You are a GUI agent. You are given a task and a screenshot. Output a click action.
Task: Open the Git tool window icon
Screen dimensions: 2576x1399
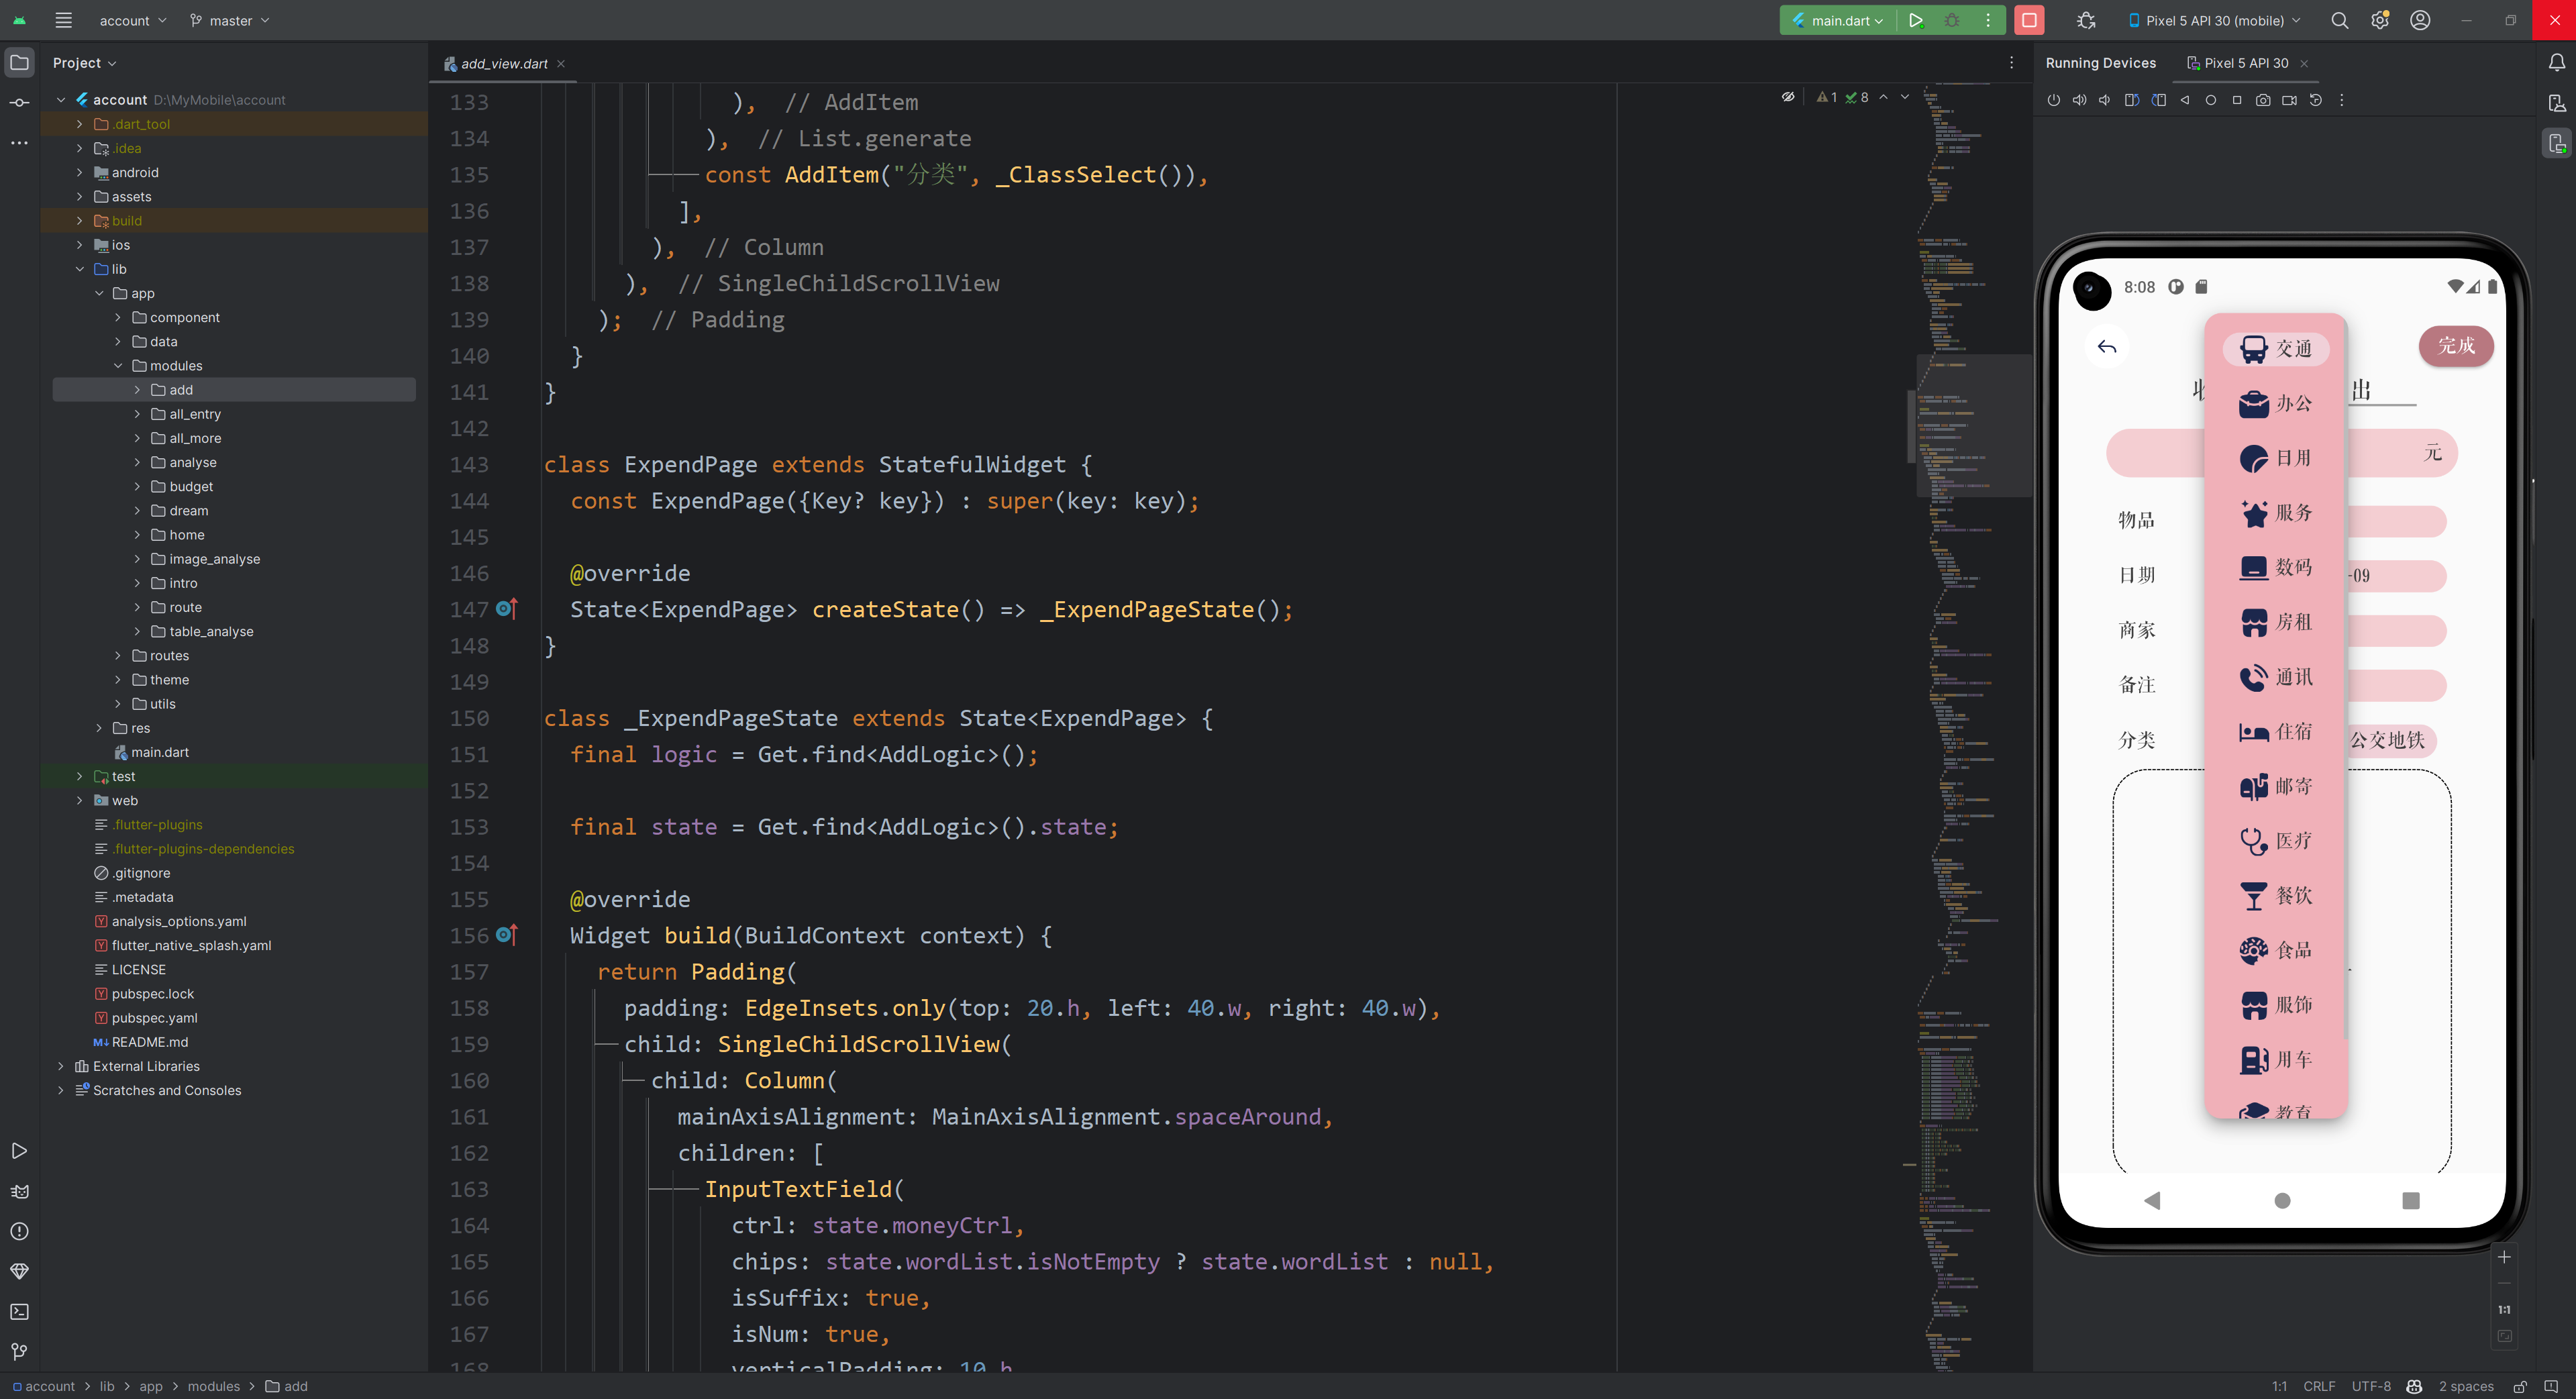pos(19,1351)
